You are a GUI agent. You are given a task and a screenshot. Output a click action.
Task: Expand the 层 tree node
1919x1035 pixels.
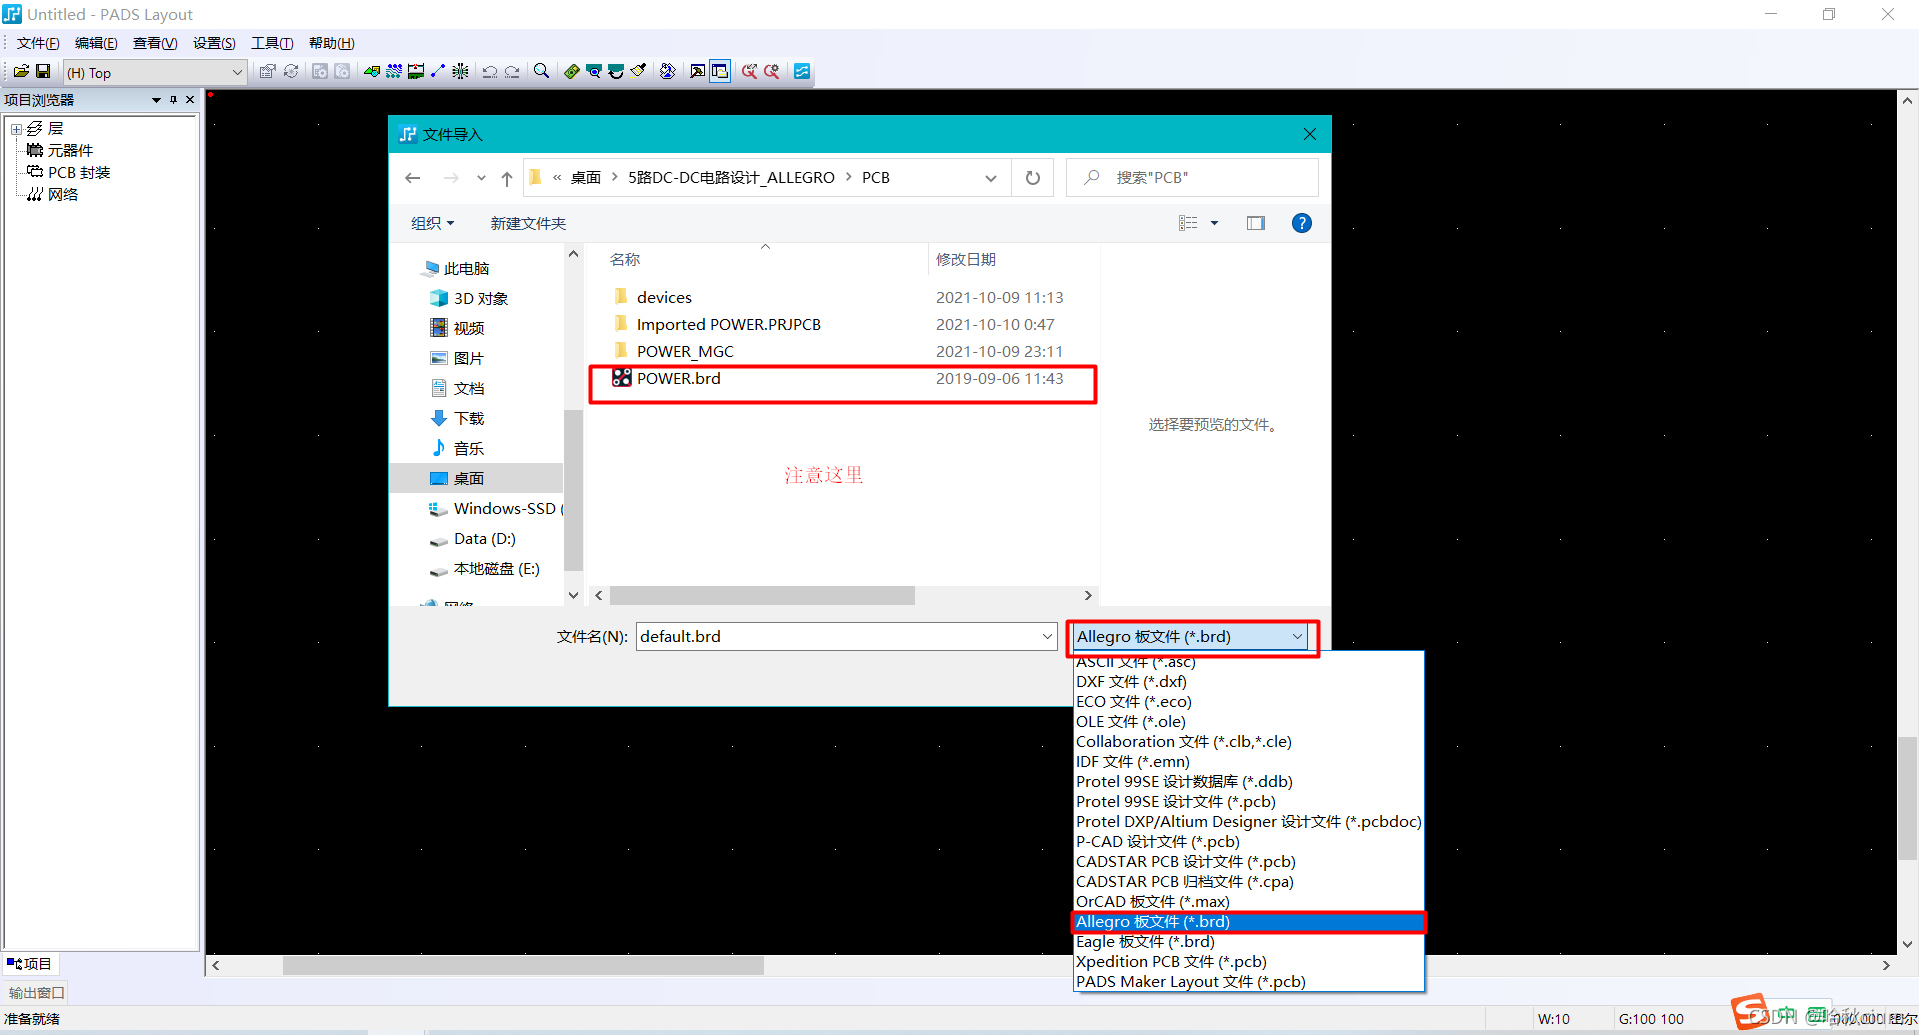pyautogui.click(x=16, y=129)
